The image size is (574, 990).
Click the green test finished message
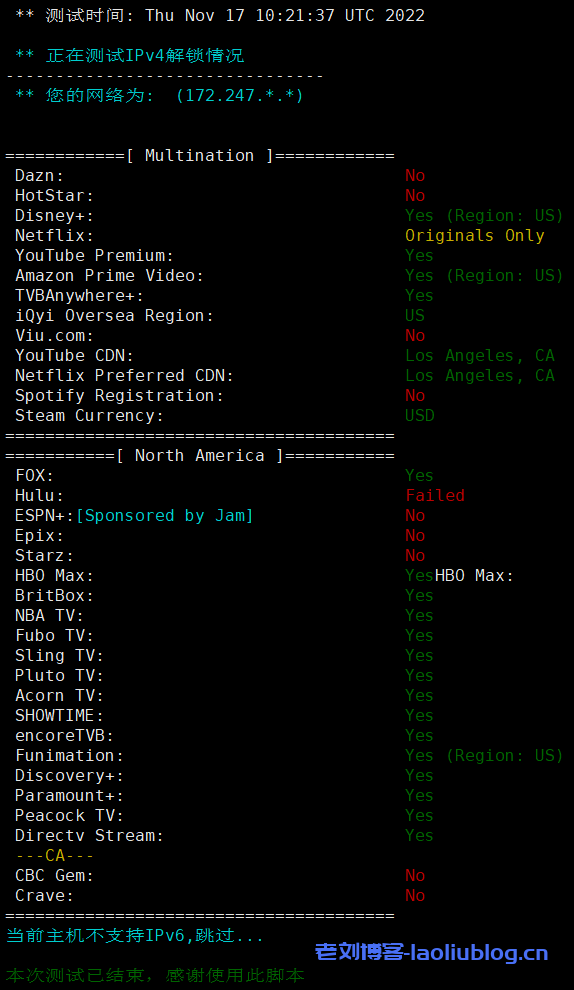coord(155,975)
